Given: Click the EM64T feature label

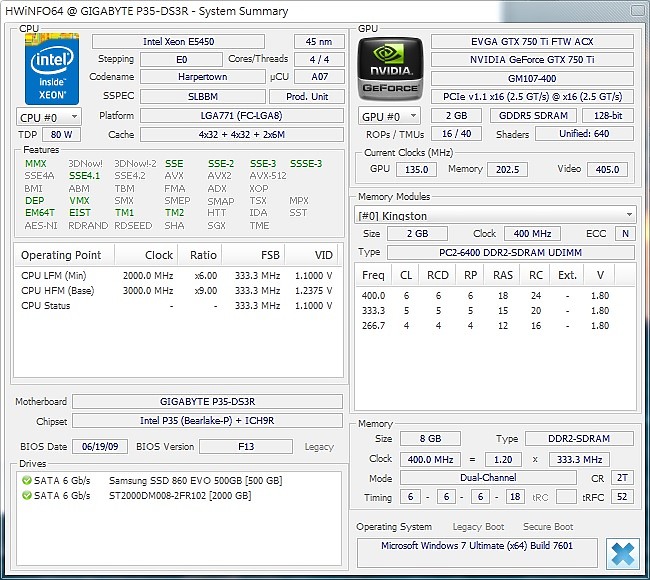Looking at the screenshot, I should tap(40, 213).
